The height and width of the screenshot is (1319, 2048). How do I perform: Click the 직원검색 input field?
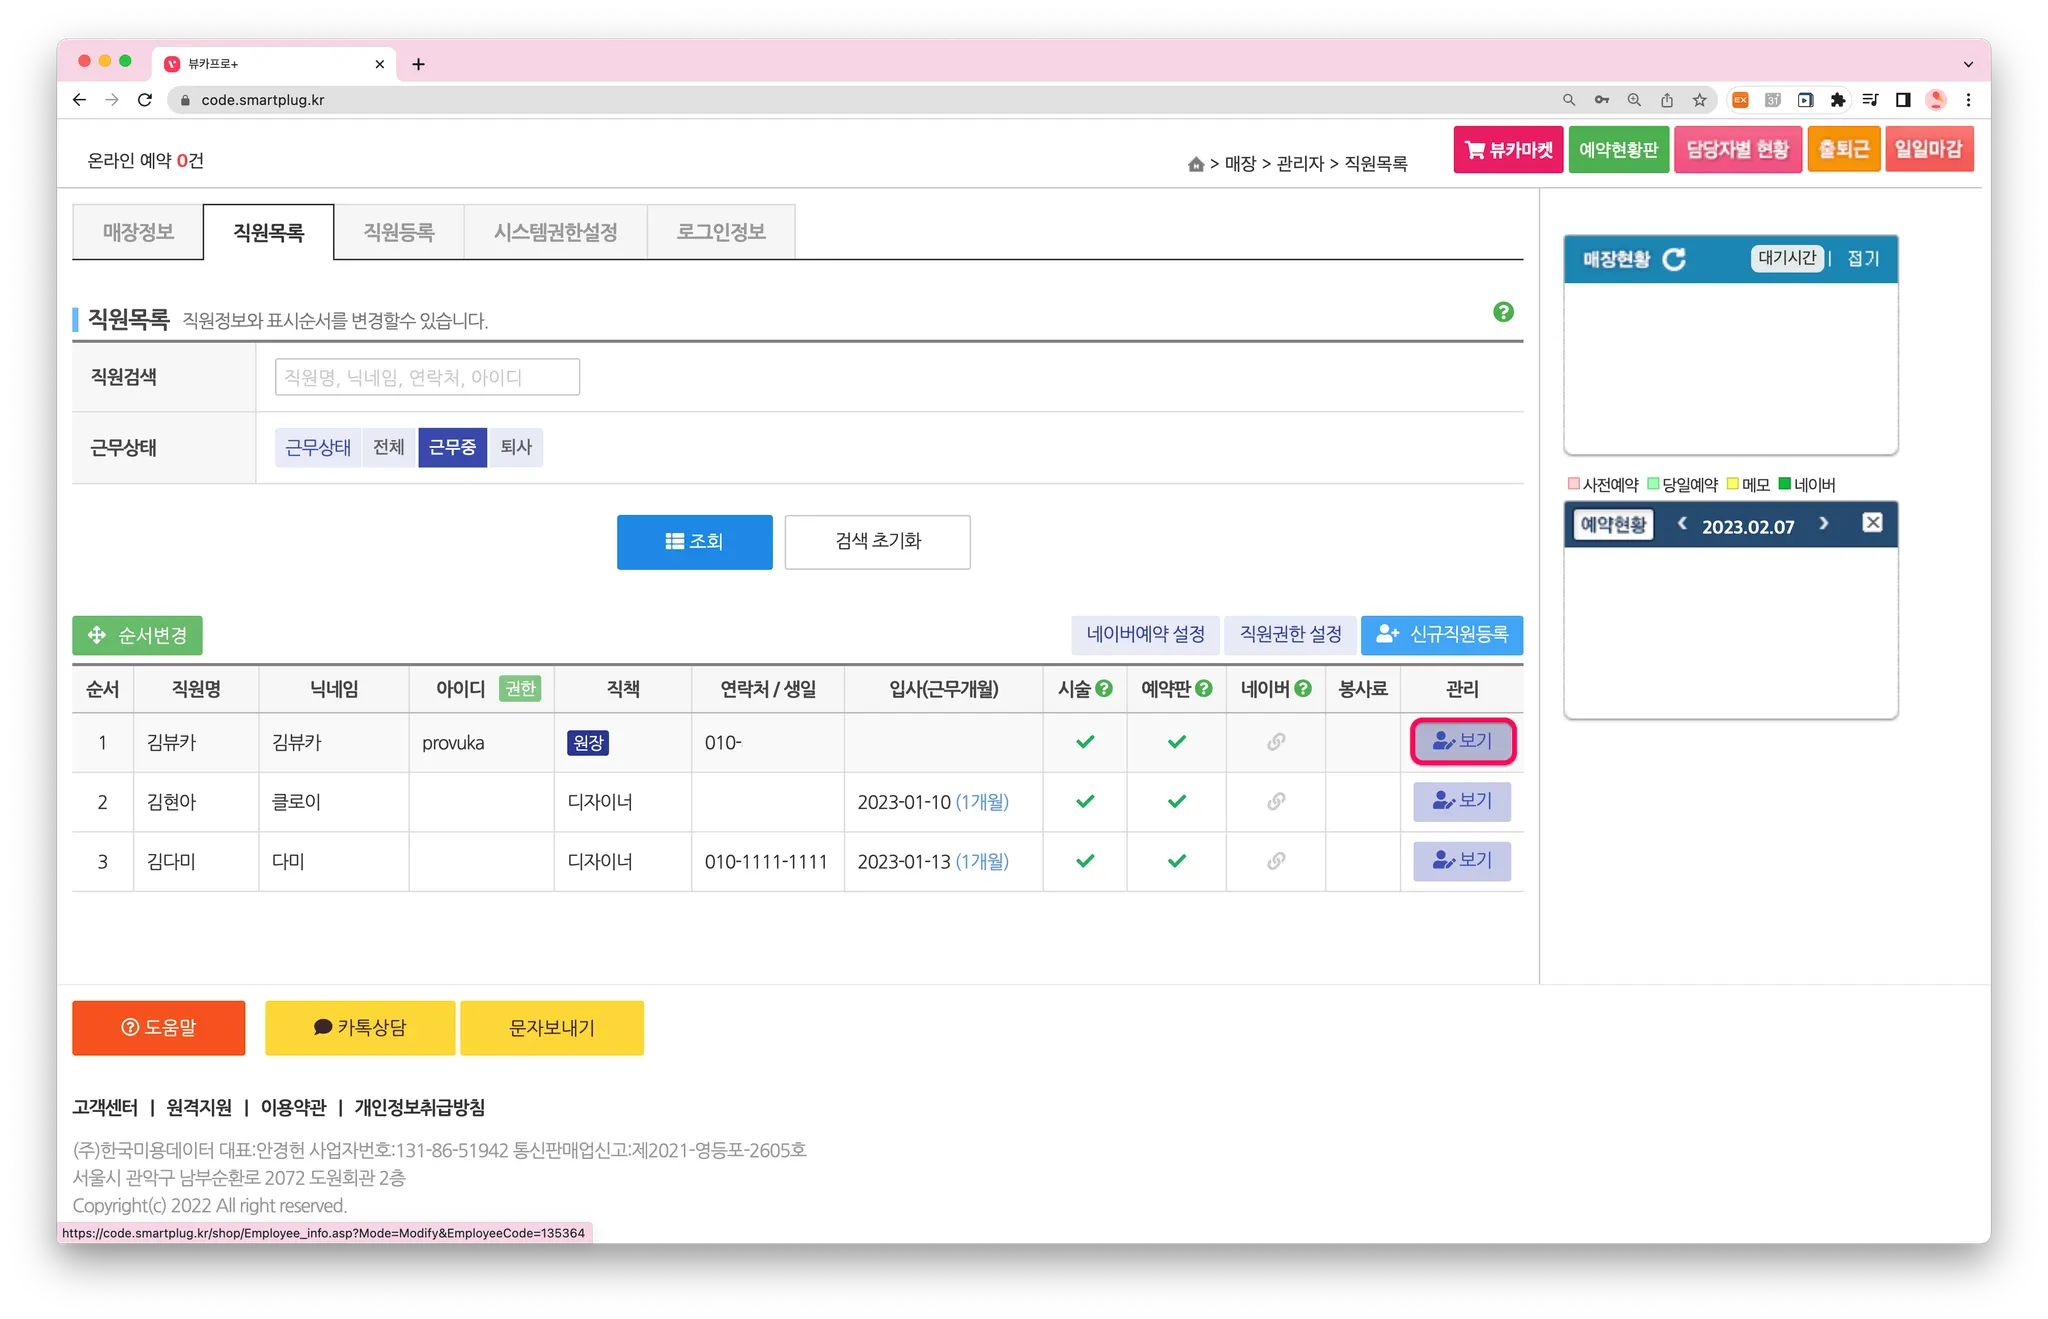point(427,377)
